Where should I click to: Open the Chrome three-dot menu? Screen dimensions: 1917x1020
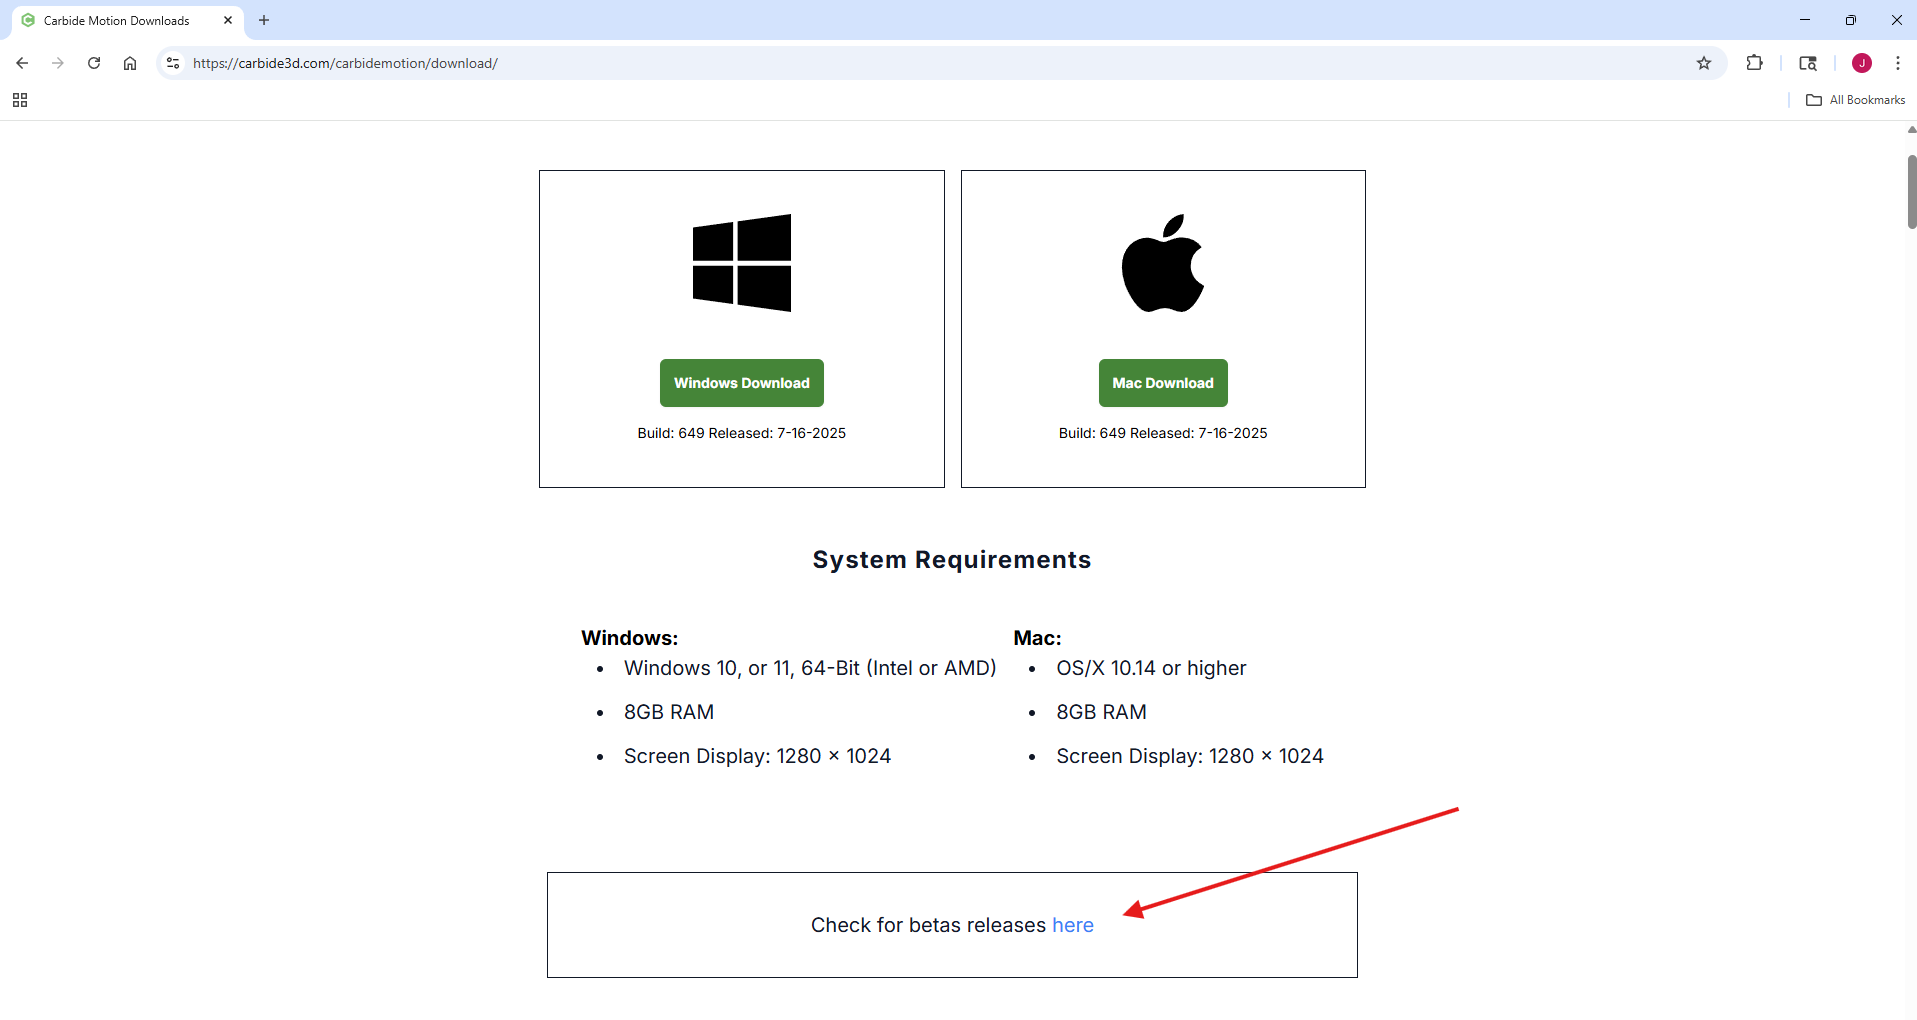click(1897, 63)
